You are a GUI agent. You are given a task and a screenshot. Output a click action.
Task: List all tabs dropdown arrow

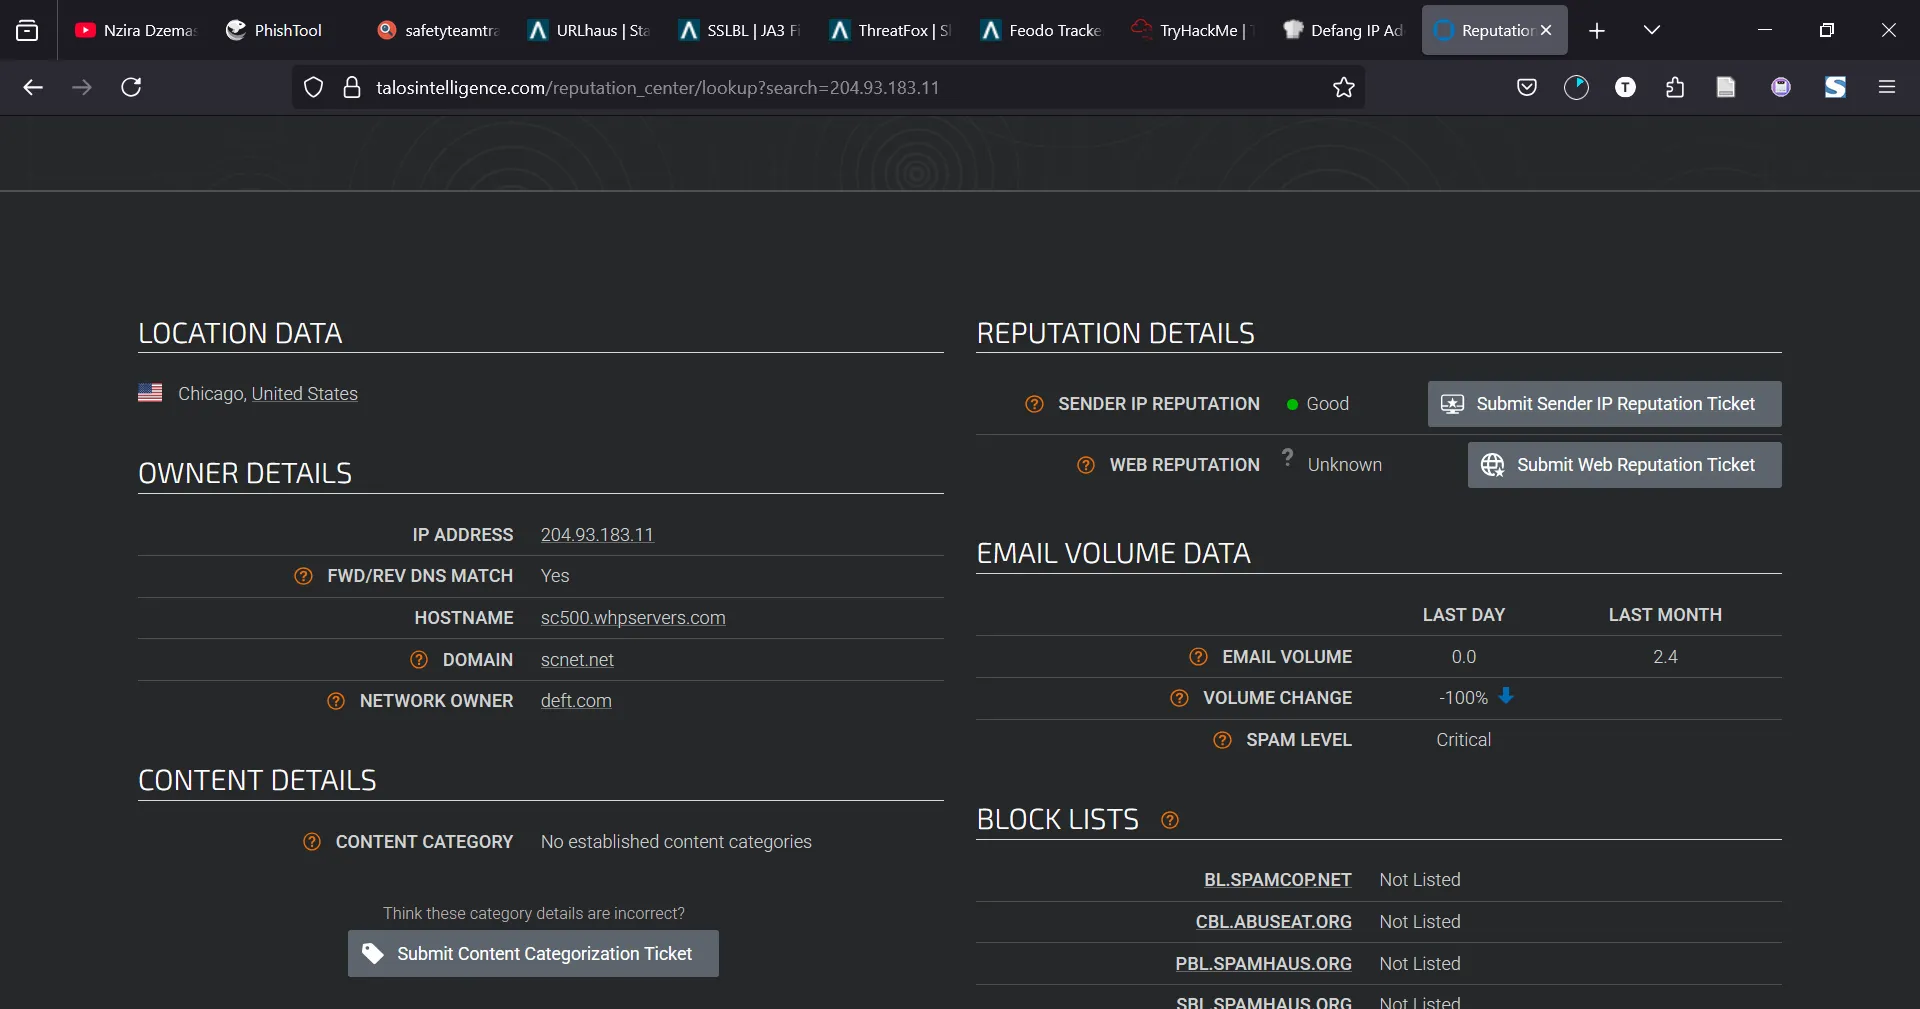(x=1651, y=31)
